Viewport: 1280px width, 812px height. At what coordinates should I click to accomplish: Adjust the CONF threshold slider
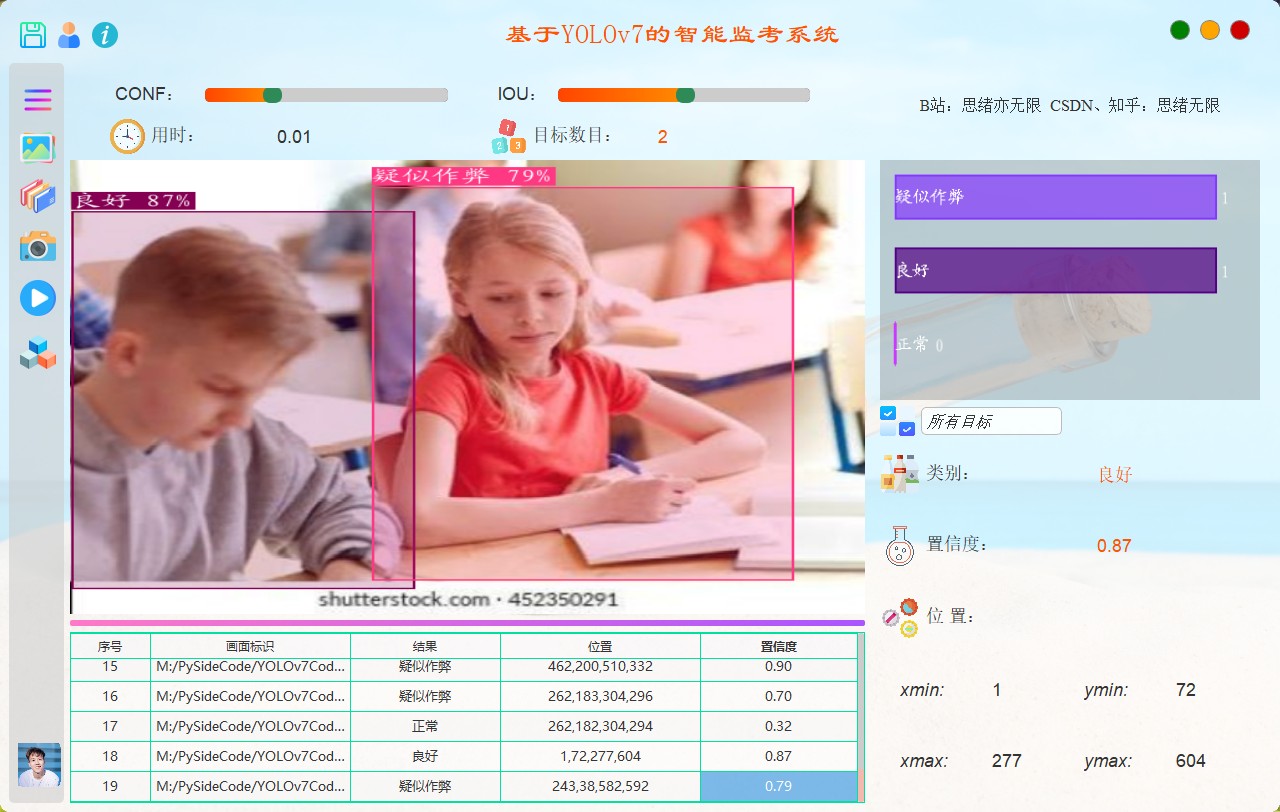coord(272,95)
